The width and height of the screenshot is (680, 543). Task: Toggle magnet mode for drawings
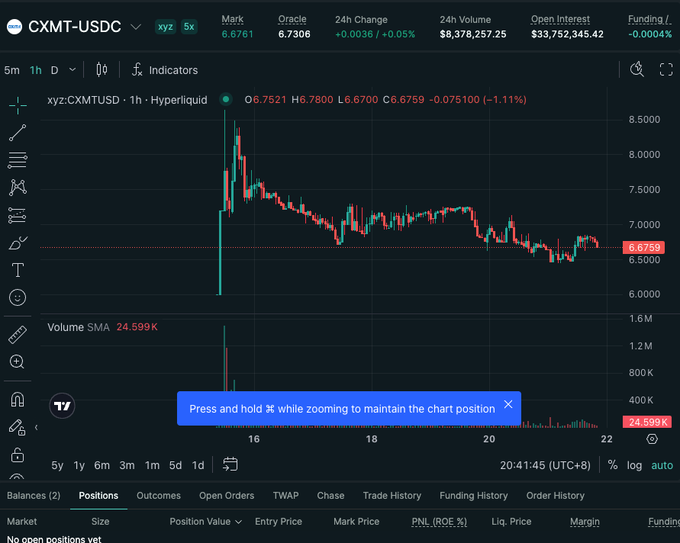[x=18, y=399]
